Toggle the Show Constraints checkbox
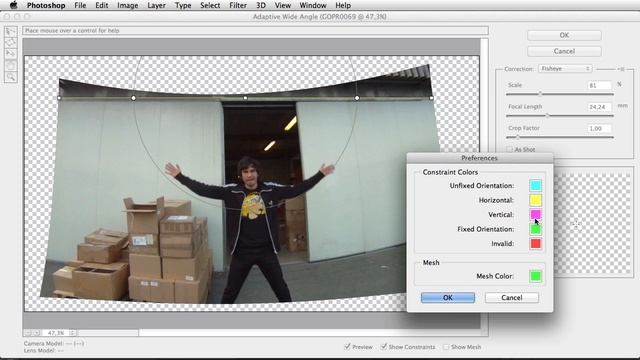 point(383,347)
